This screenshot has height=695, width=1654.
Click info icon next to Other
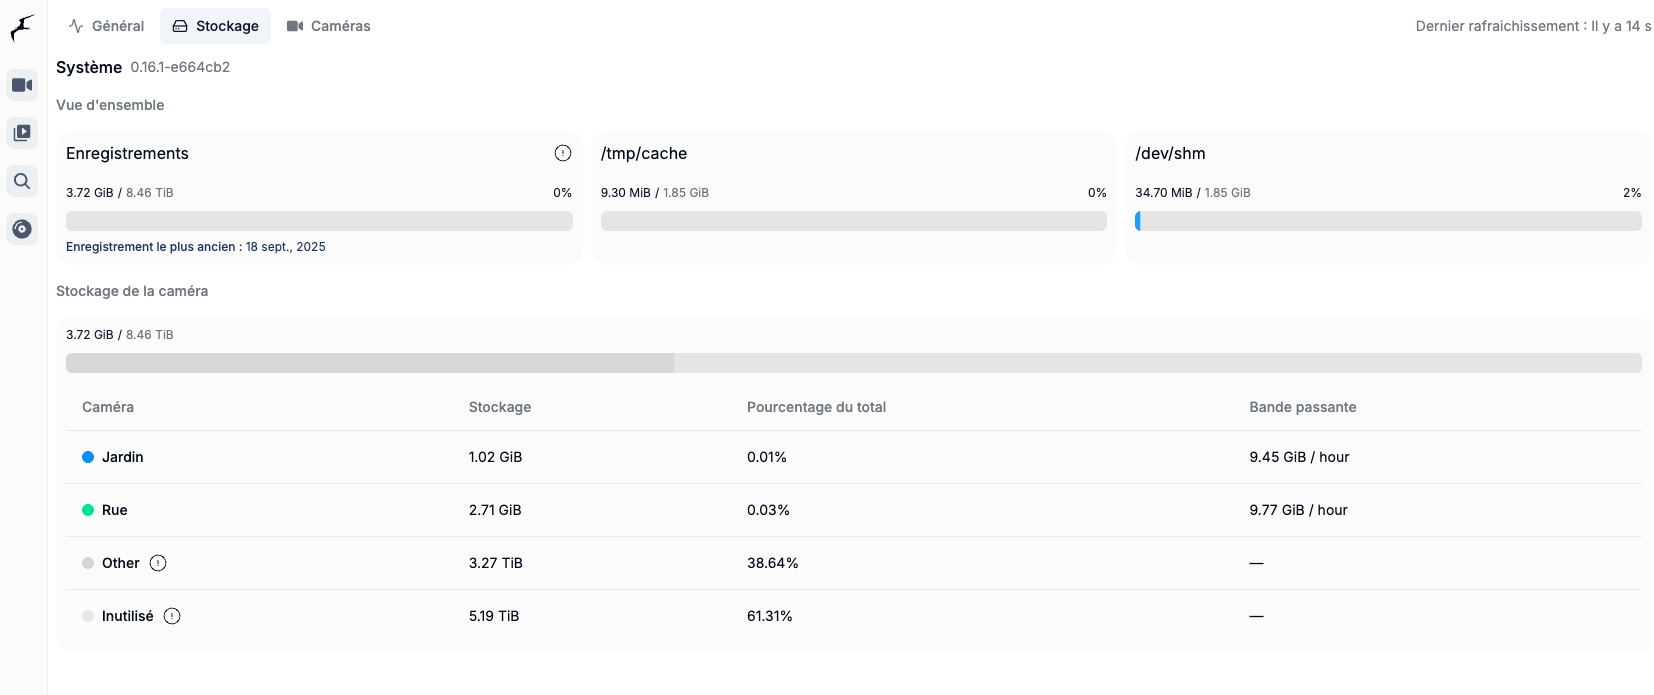click(x=158, y=563)
